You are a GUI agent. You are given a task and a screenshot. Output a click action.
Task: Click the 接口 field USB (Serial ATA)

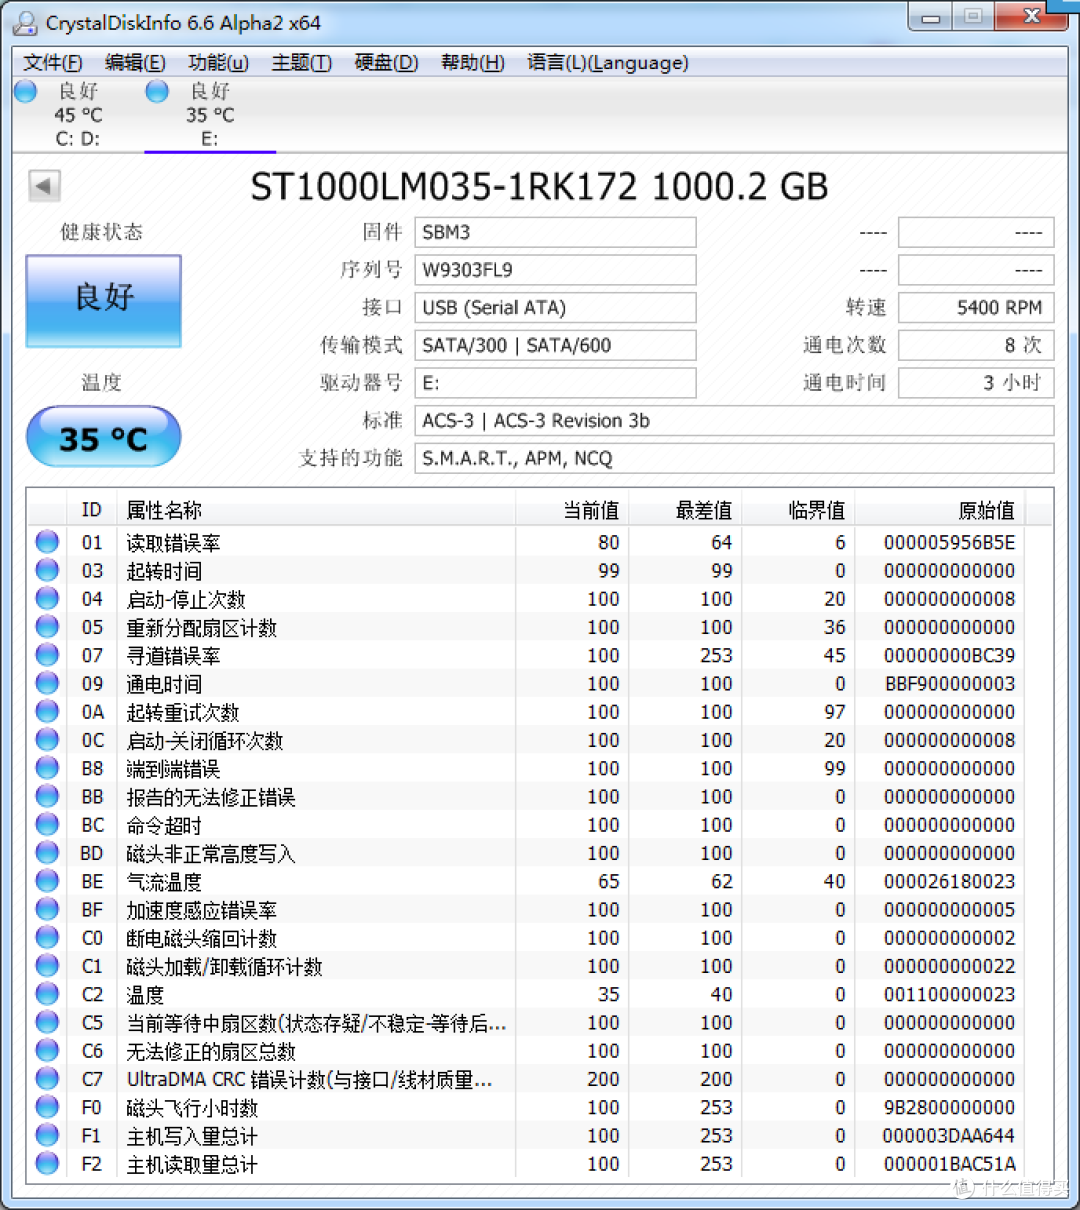[555, 307]
